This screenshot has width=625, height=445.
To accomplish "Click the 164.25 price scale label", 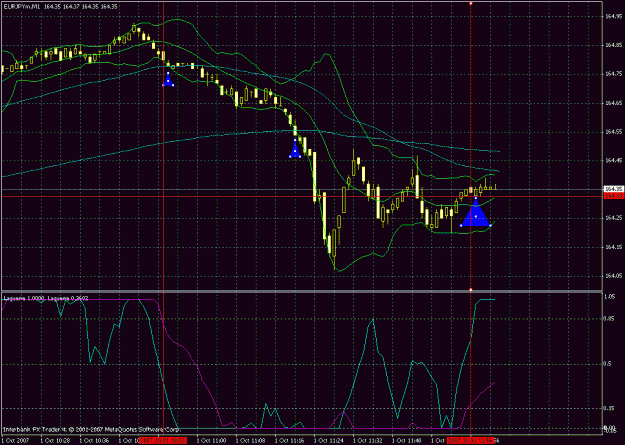I will pyautogui.click(x=613, y=218).
